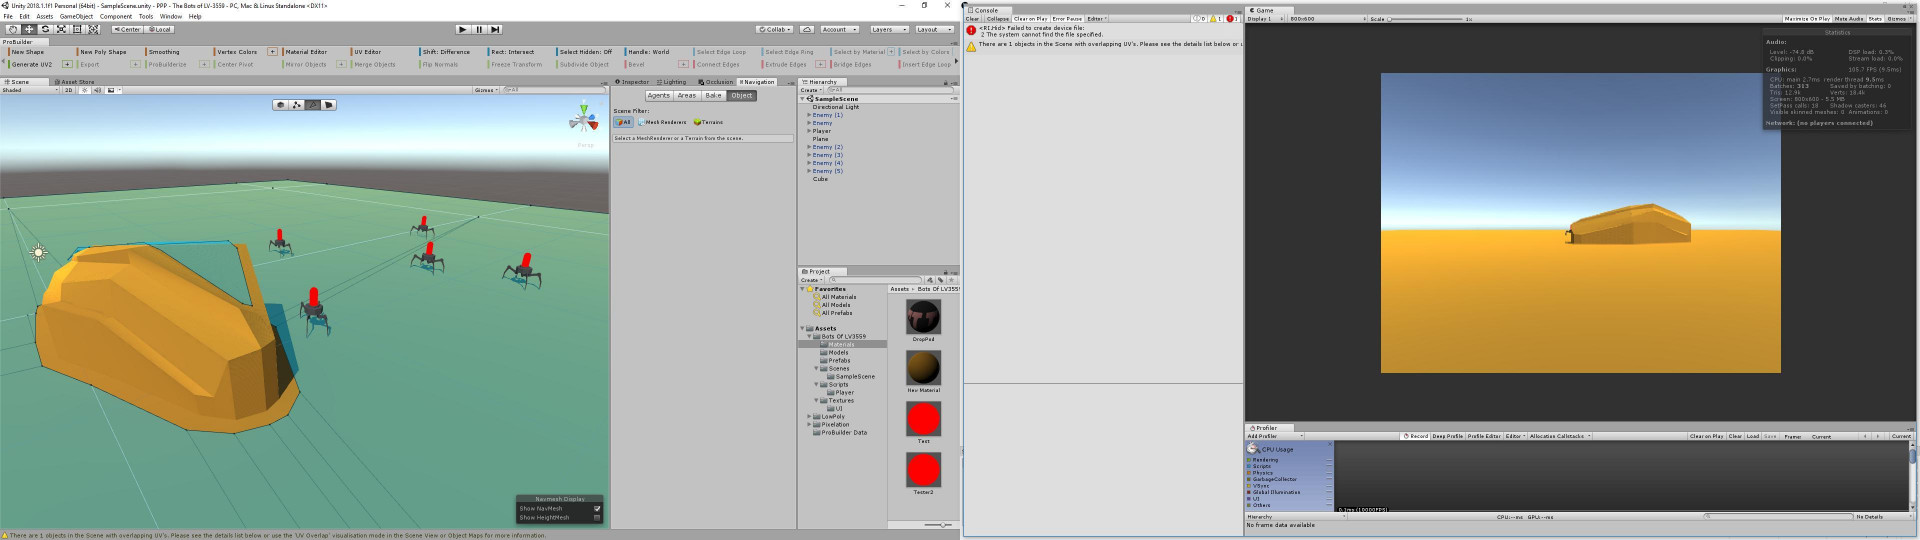Select ProBuilder edge selection mode
This screenshot has width=1920, height=540.
(313, 104)
